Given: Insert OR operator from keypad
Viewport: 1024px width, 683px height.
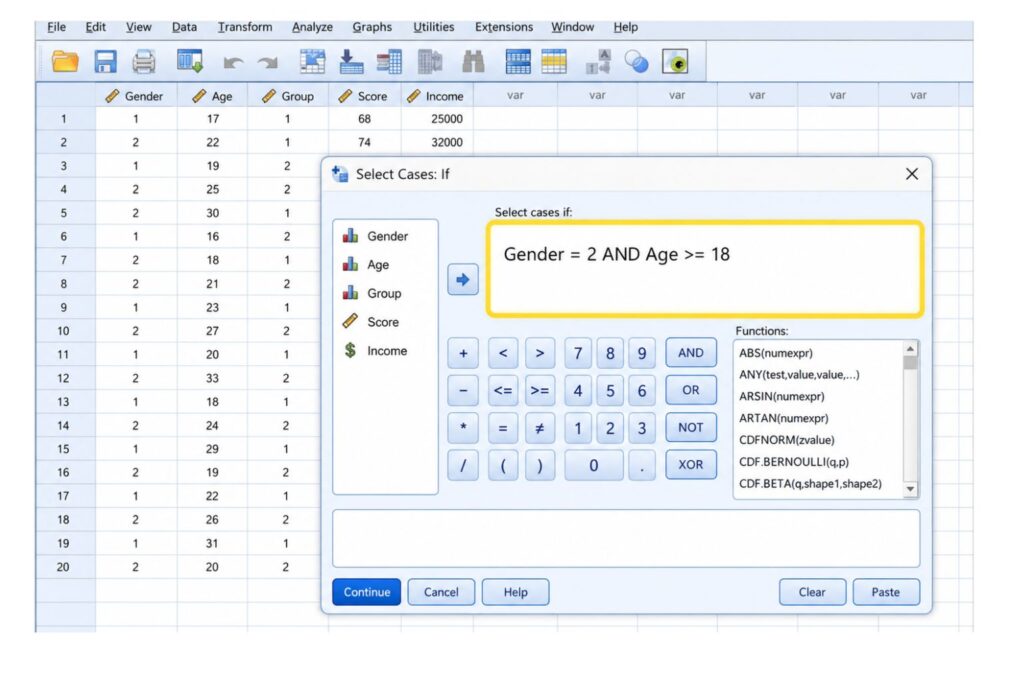Looking at the screenshot, I should click(691, 390).
